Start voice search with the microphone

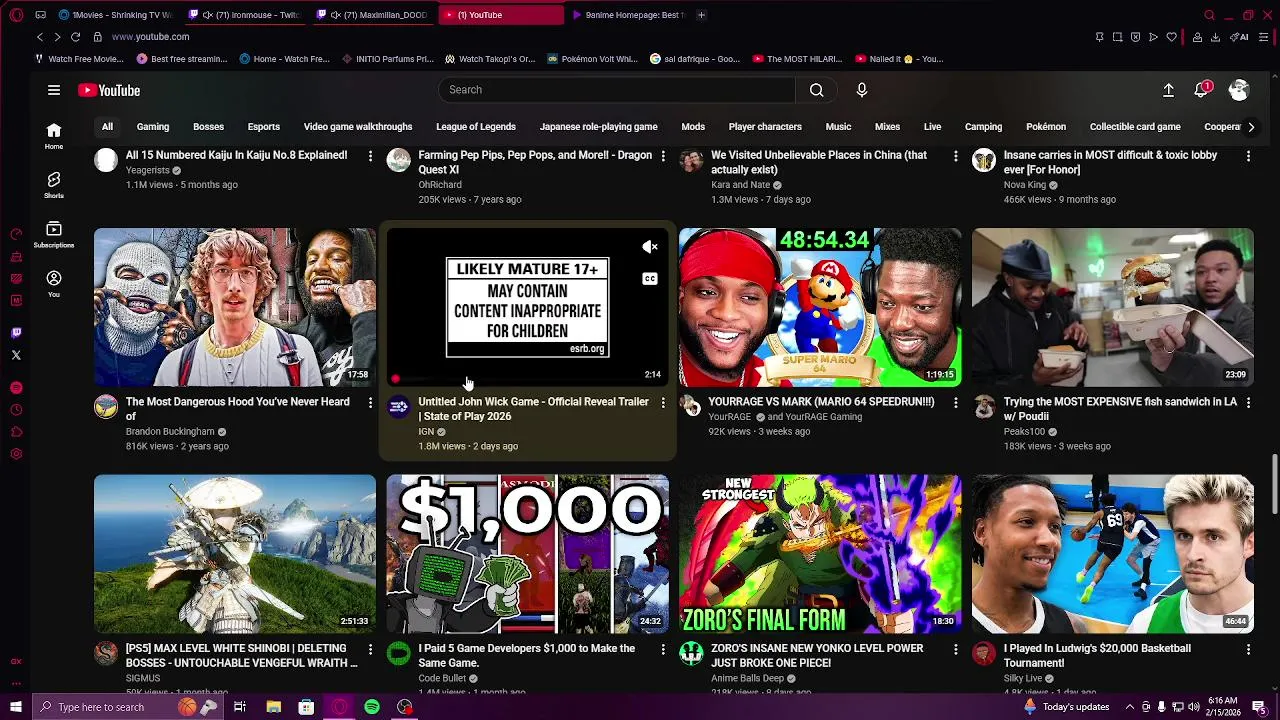pyautogui.click(x=862, y=90)
